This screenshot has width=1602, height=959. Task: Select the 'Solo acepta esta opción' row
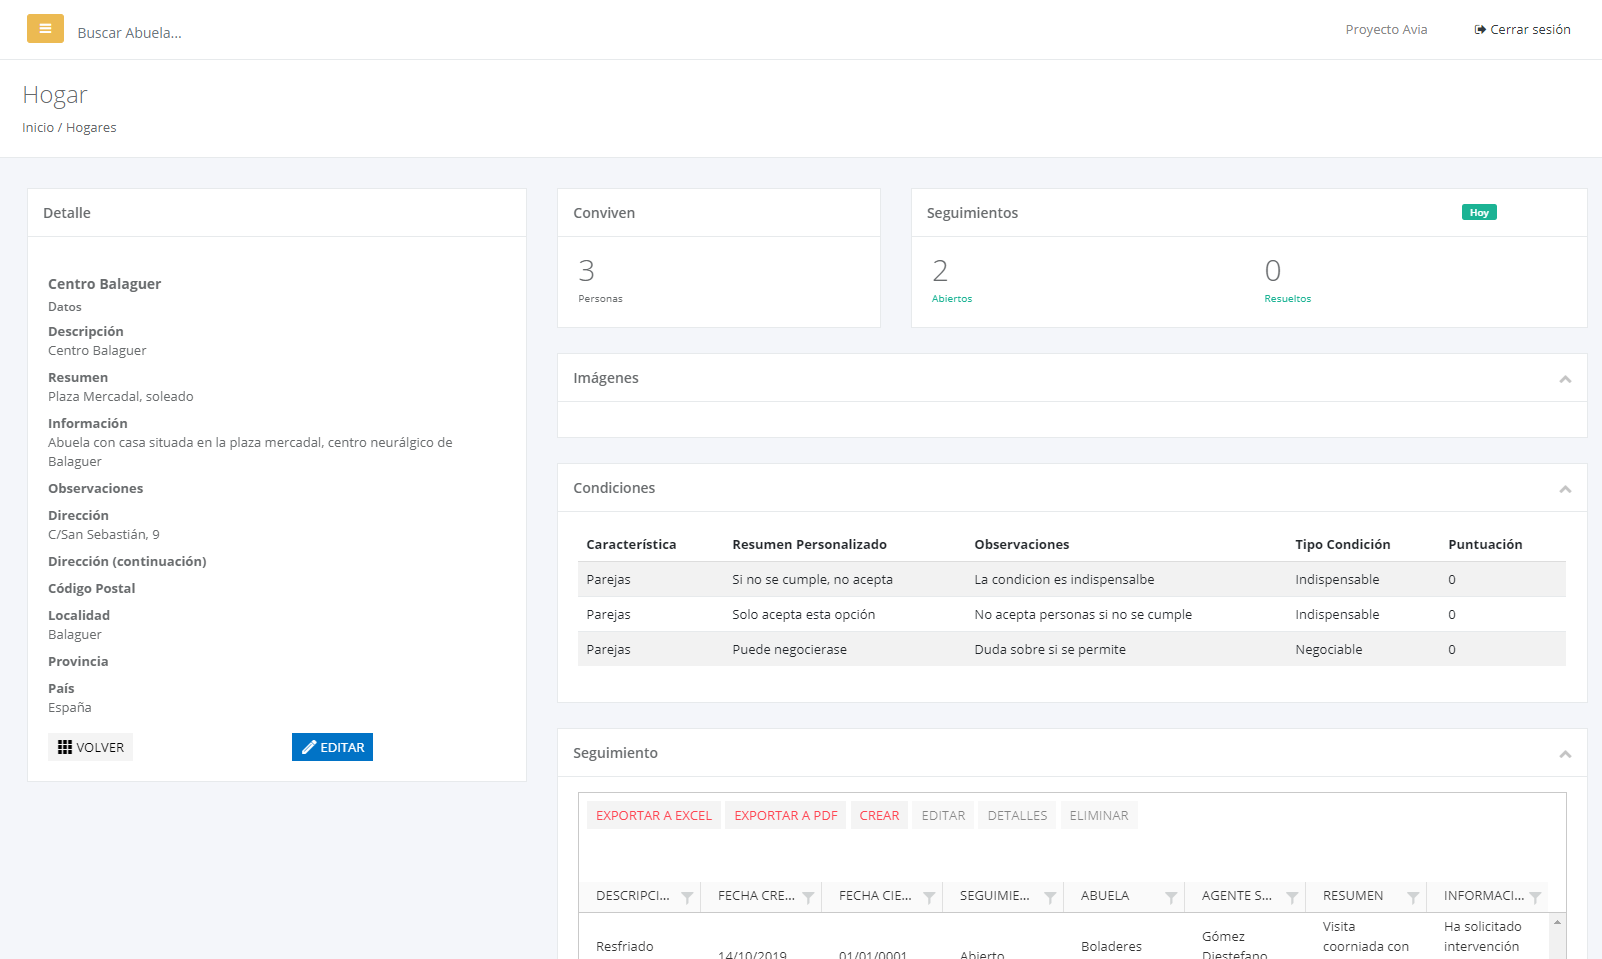tap(1072, 615)
